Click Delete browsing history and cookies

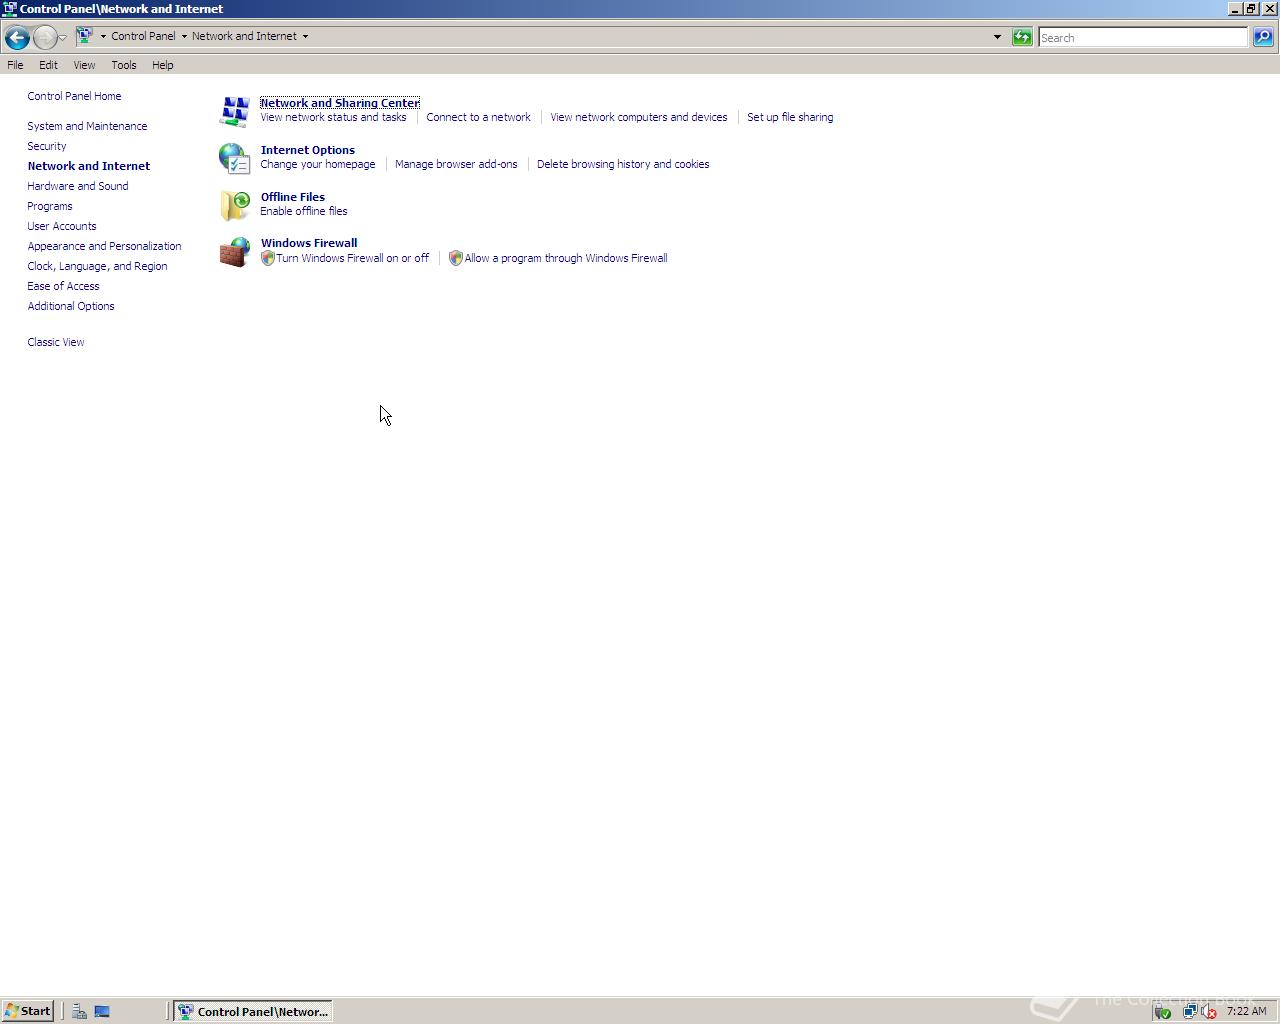pos(623,164)
